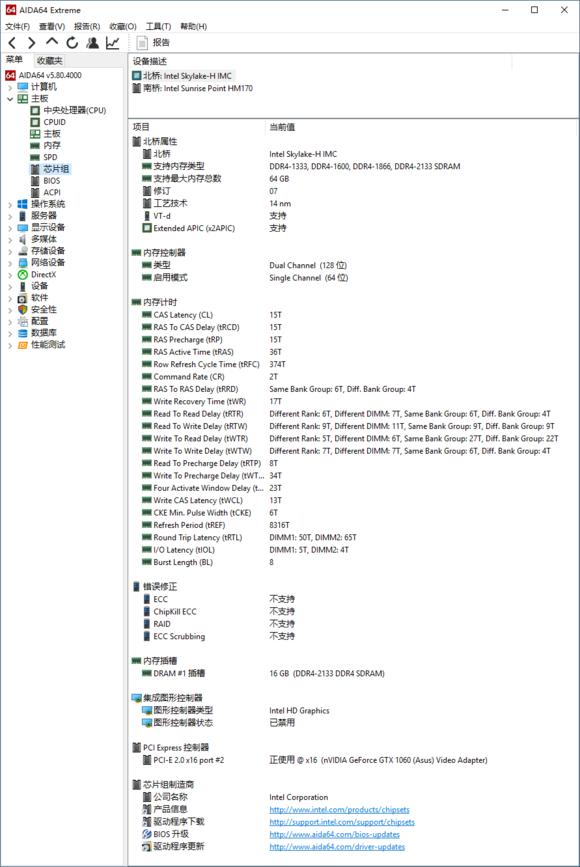This screenshot has width=580, height=867.
Task: Open the 收藏(O) menu
Action: click(x=123, y=26)
